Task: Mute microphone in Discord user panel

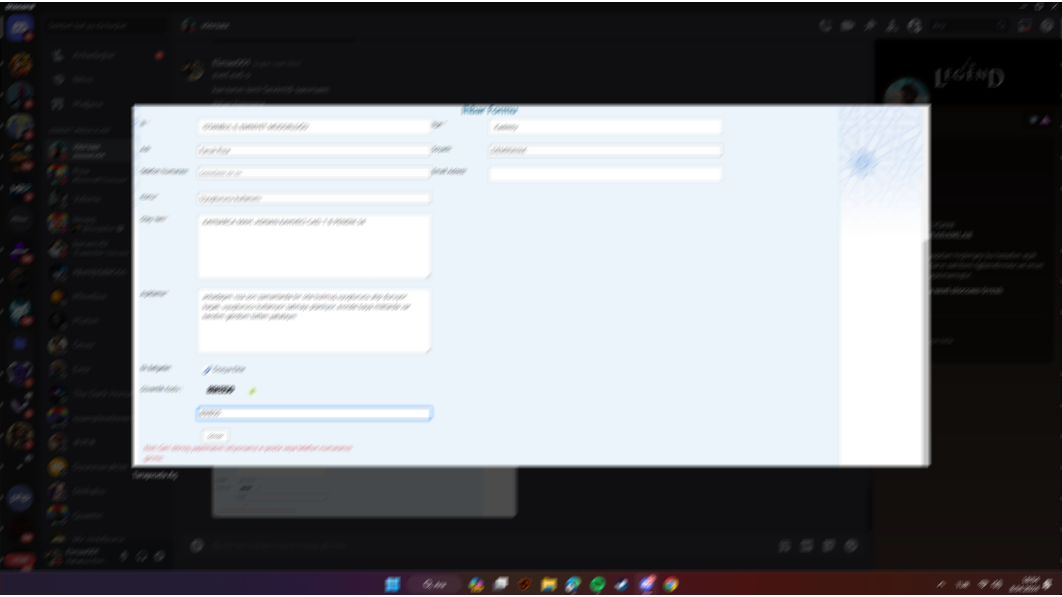Action: 124,556
